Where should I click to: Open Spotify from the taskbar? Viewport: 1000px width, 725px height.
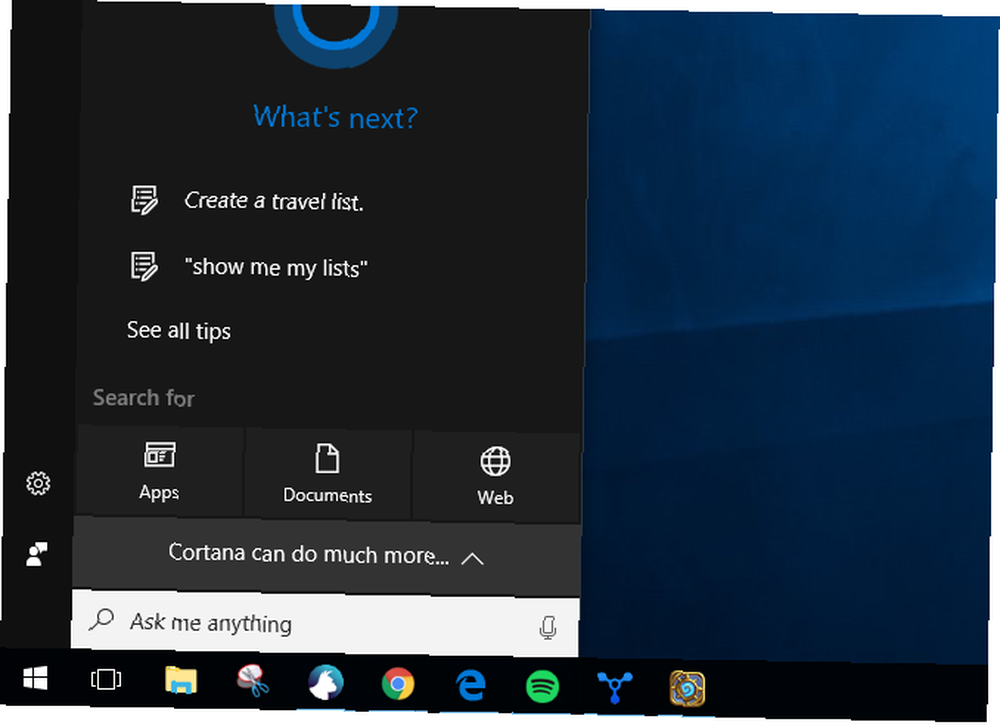click(543, 687)
